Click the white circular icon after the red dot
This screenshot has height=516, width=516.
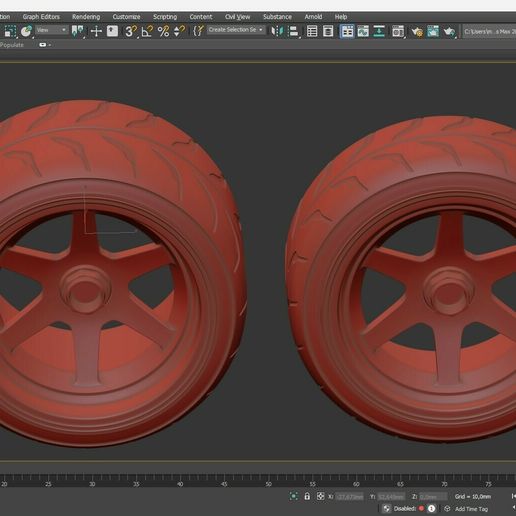(x=431, y=508)
